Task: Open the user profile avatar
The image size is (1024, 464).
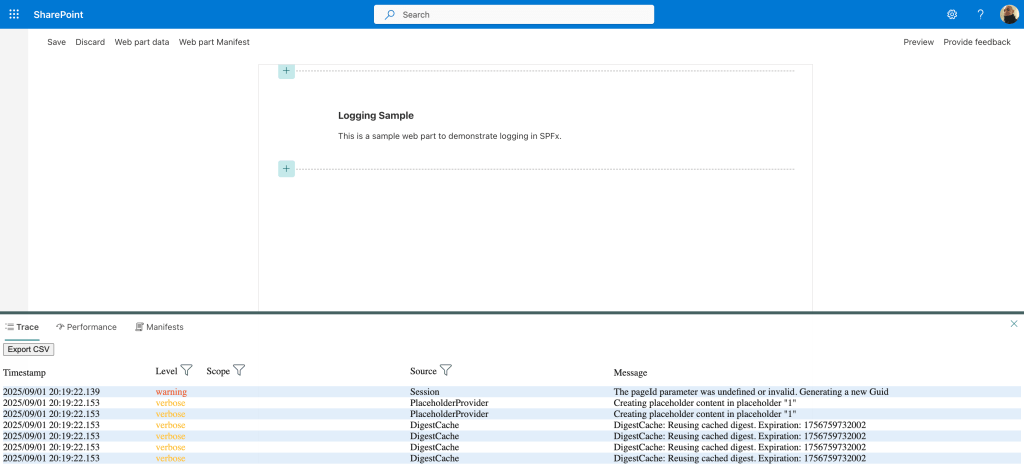Action: 1009,14
